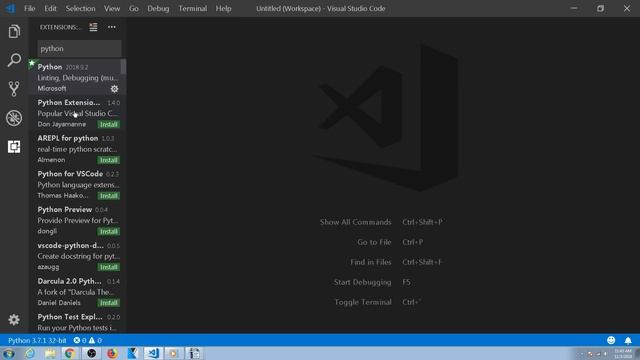Open the Windows Start button

coord(9,353)
